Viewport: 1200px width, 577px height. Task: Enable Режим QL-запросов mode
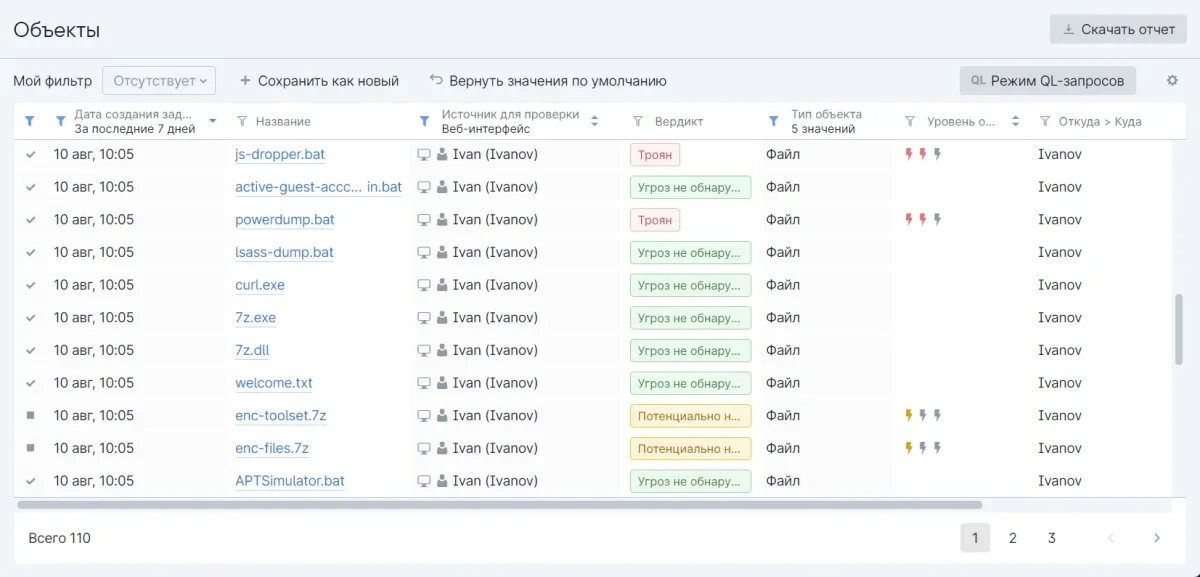point(1046,81)
